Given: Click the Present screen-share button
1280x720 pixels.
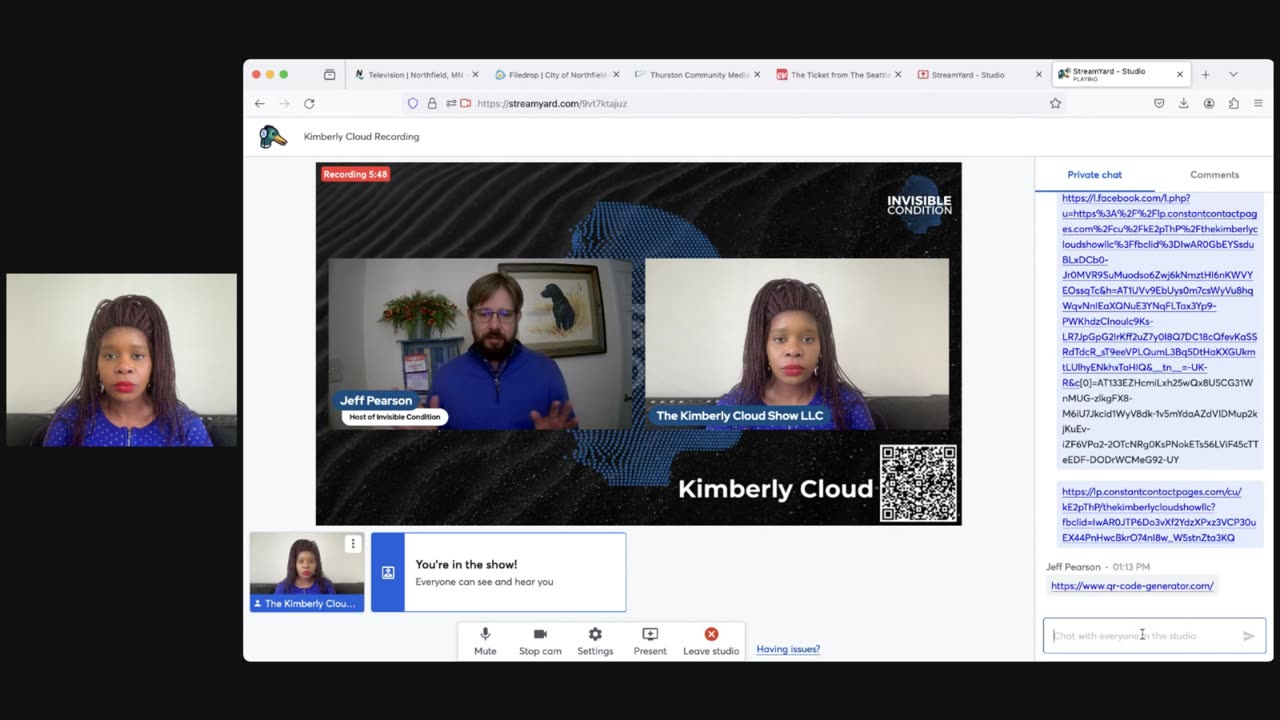Looking at the screenshot, I should 650,641.
